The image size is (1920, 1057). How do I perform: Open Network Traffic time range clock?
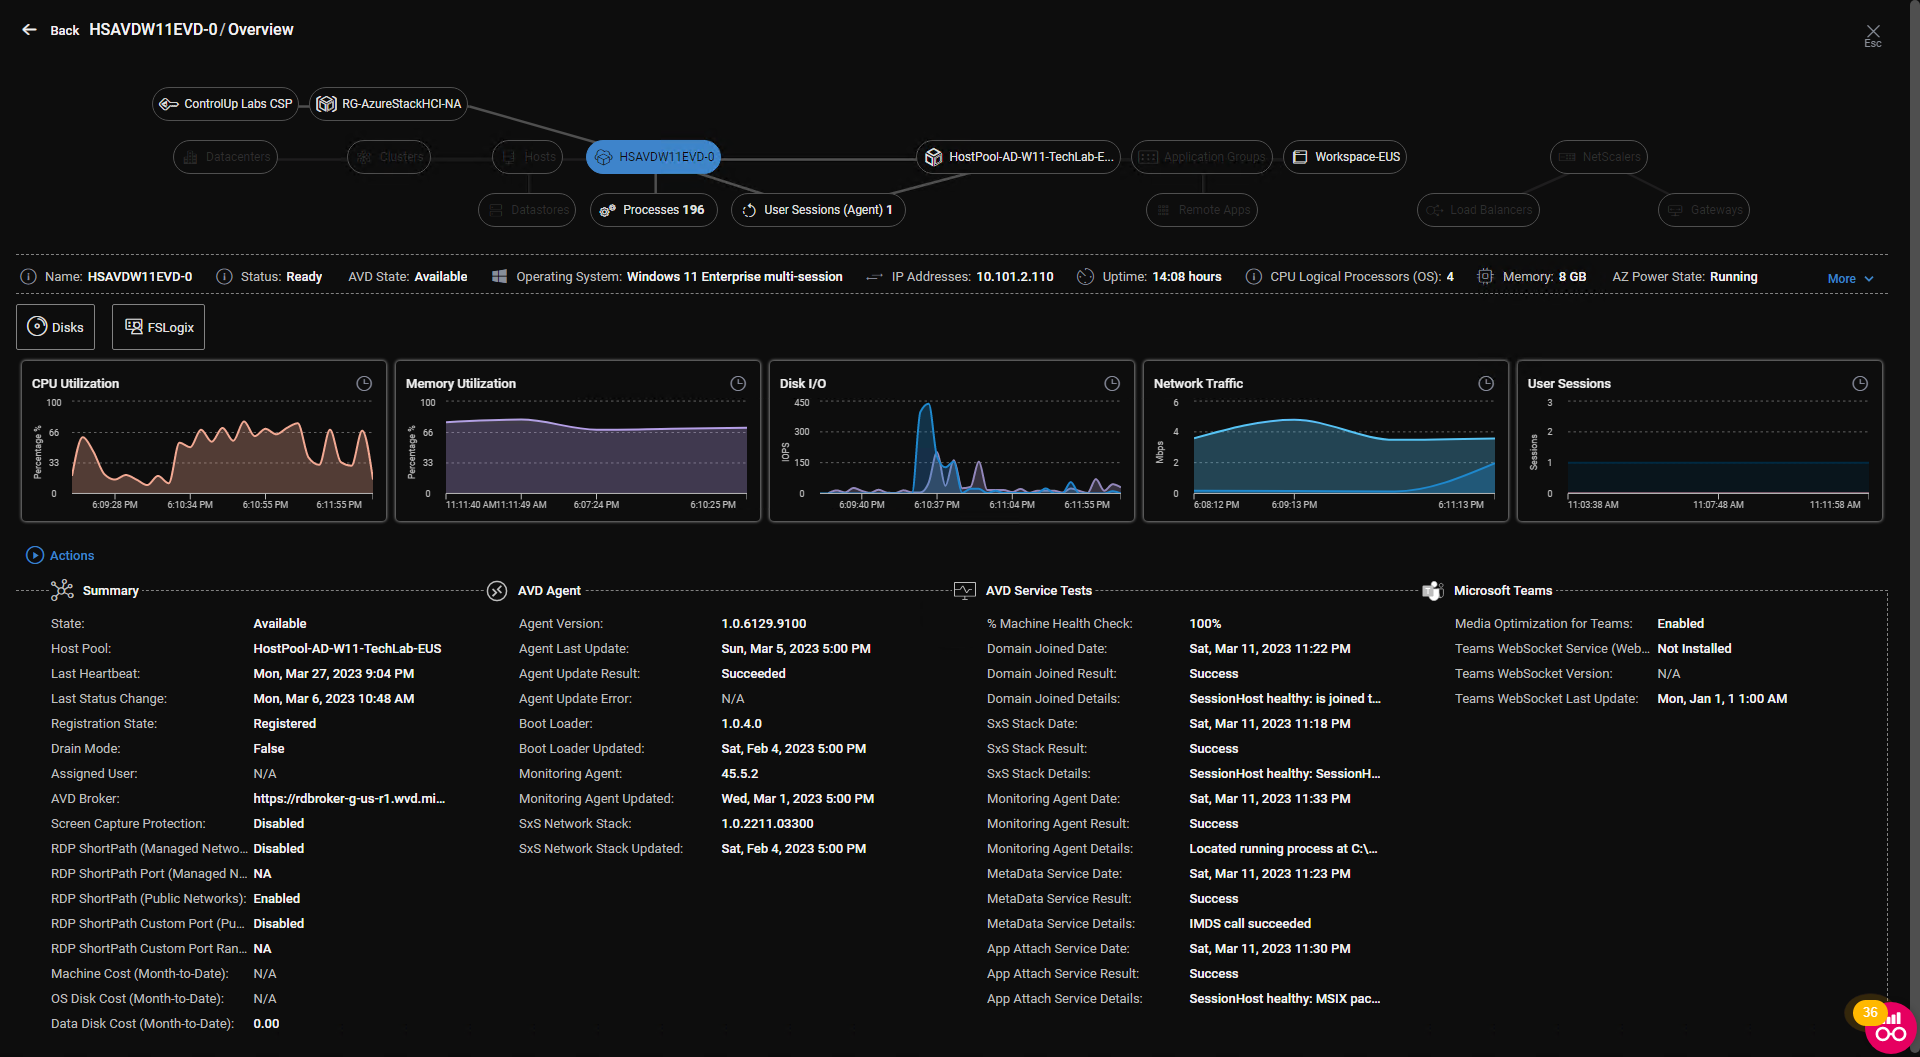click(1486, 383)
